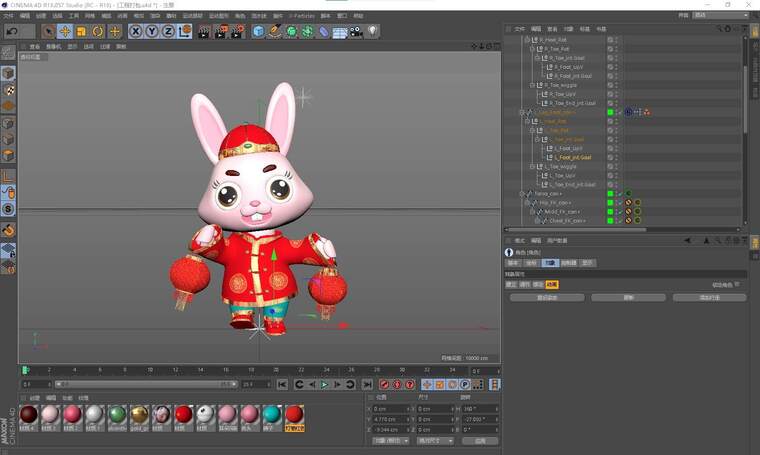Collapse the Torso_con+ hierarchy node
This screenshot has height=455, width=760.
click(x=522, y=194)
